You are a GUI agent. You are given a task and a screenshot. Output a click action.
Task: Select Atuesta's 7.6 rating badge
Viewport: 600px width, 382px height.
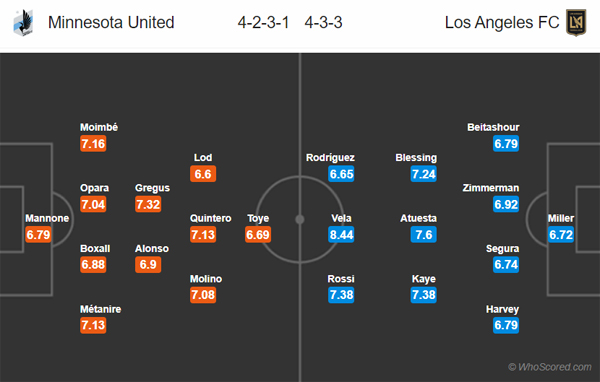coord(424,234)
